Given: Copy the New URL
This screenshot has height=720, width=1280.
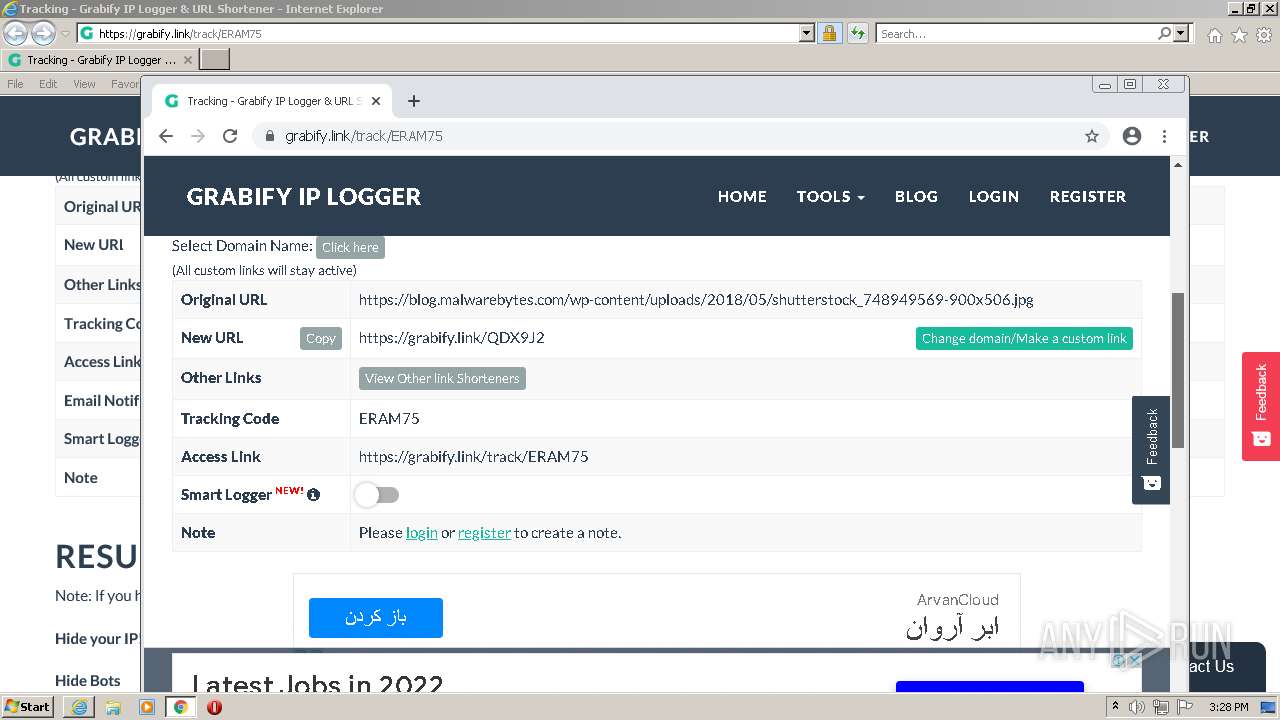Looking at the screenshot, I should [x=321, y=338].
